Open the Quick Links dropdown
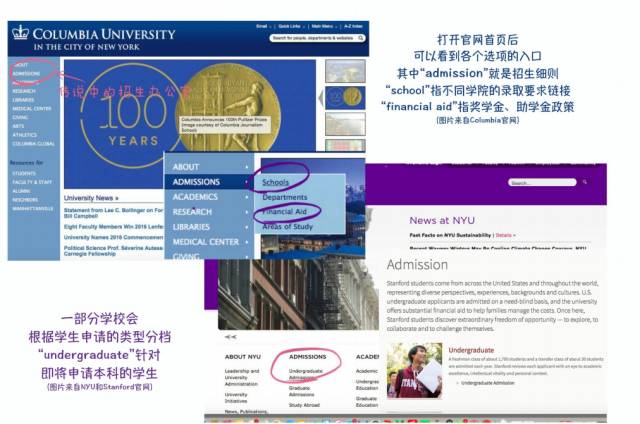Viewport: 640px width, 424px height. [x=291, y=26]
